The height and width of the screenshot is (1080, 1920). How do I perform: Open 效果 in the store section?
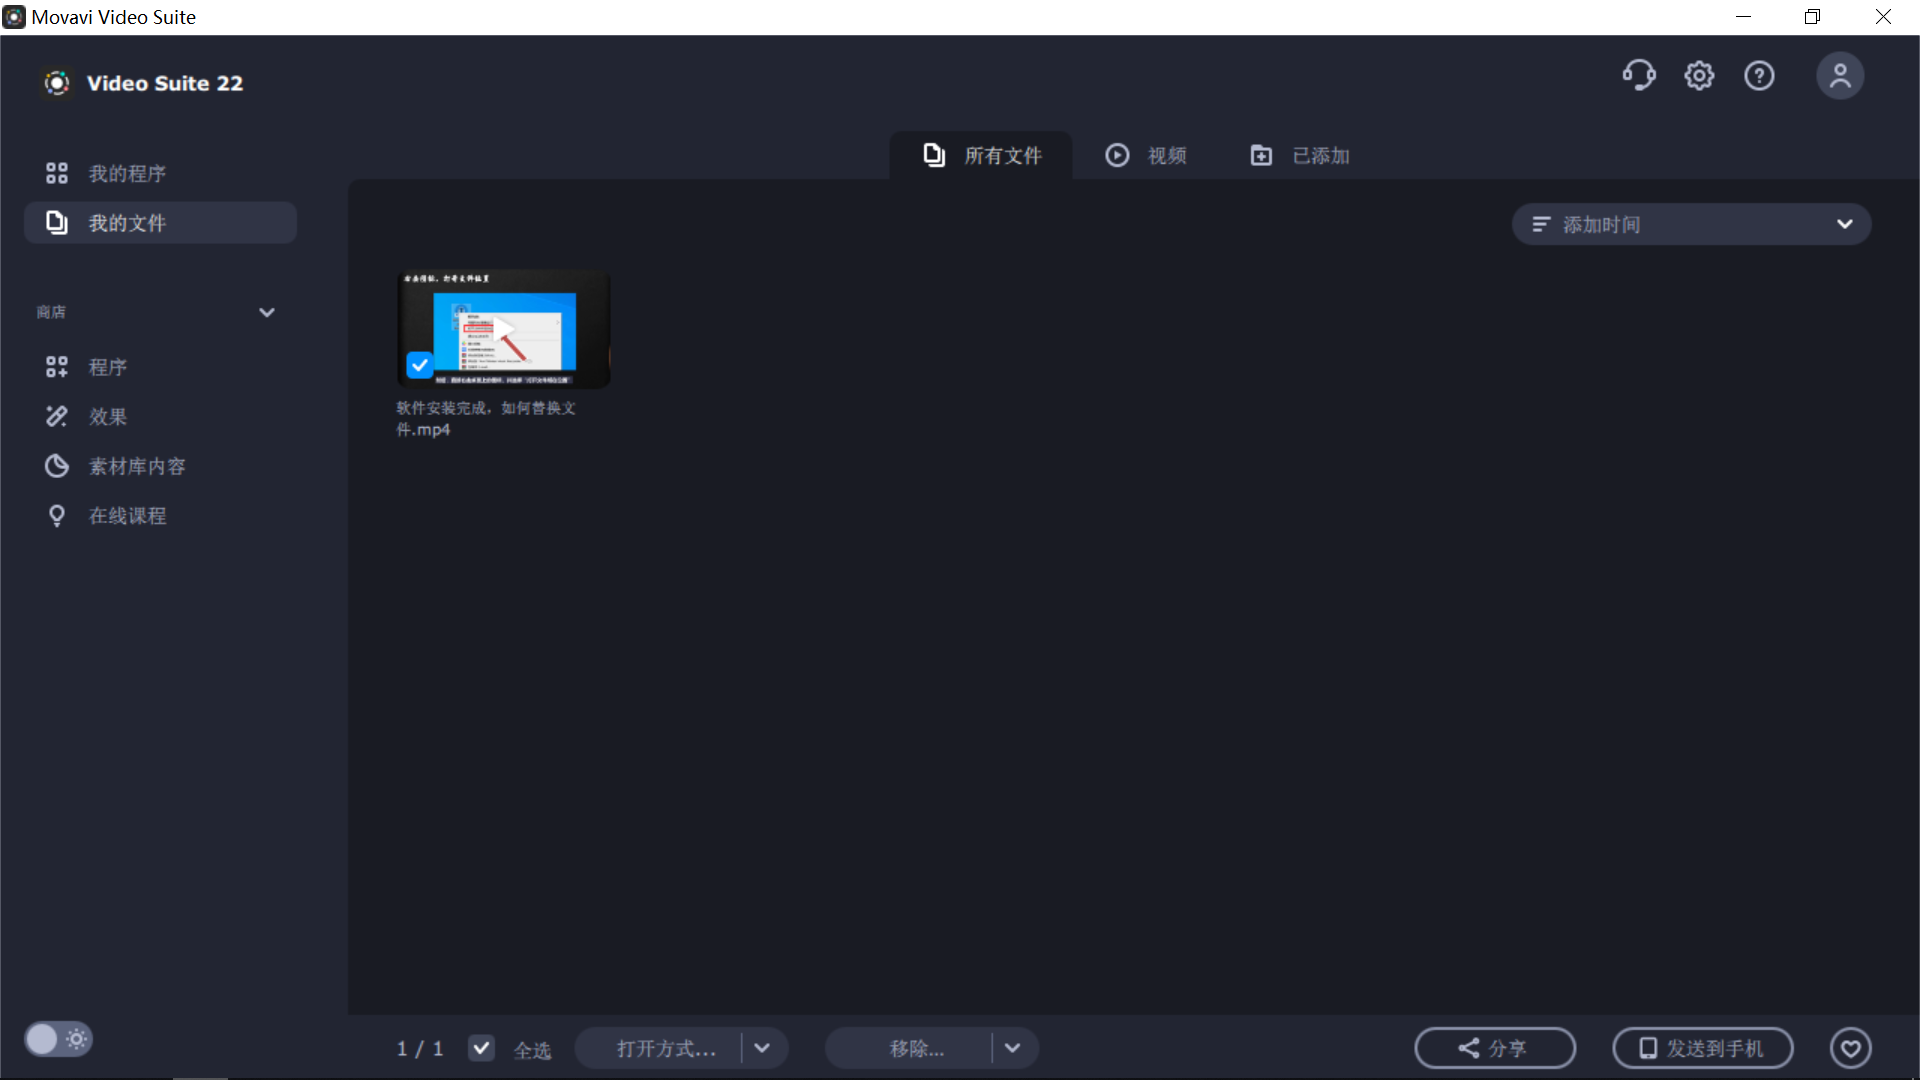pos(160,416)
